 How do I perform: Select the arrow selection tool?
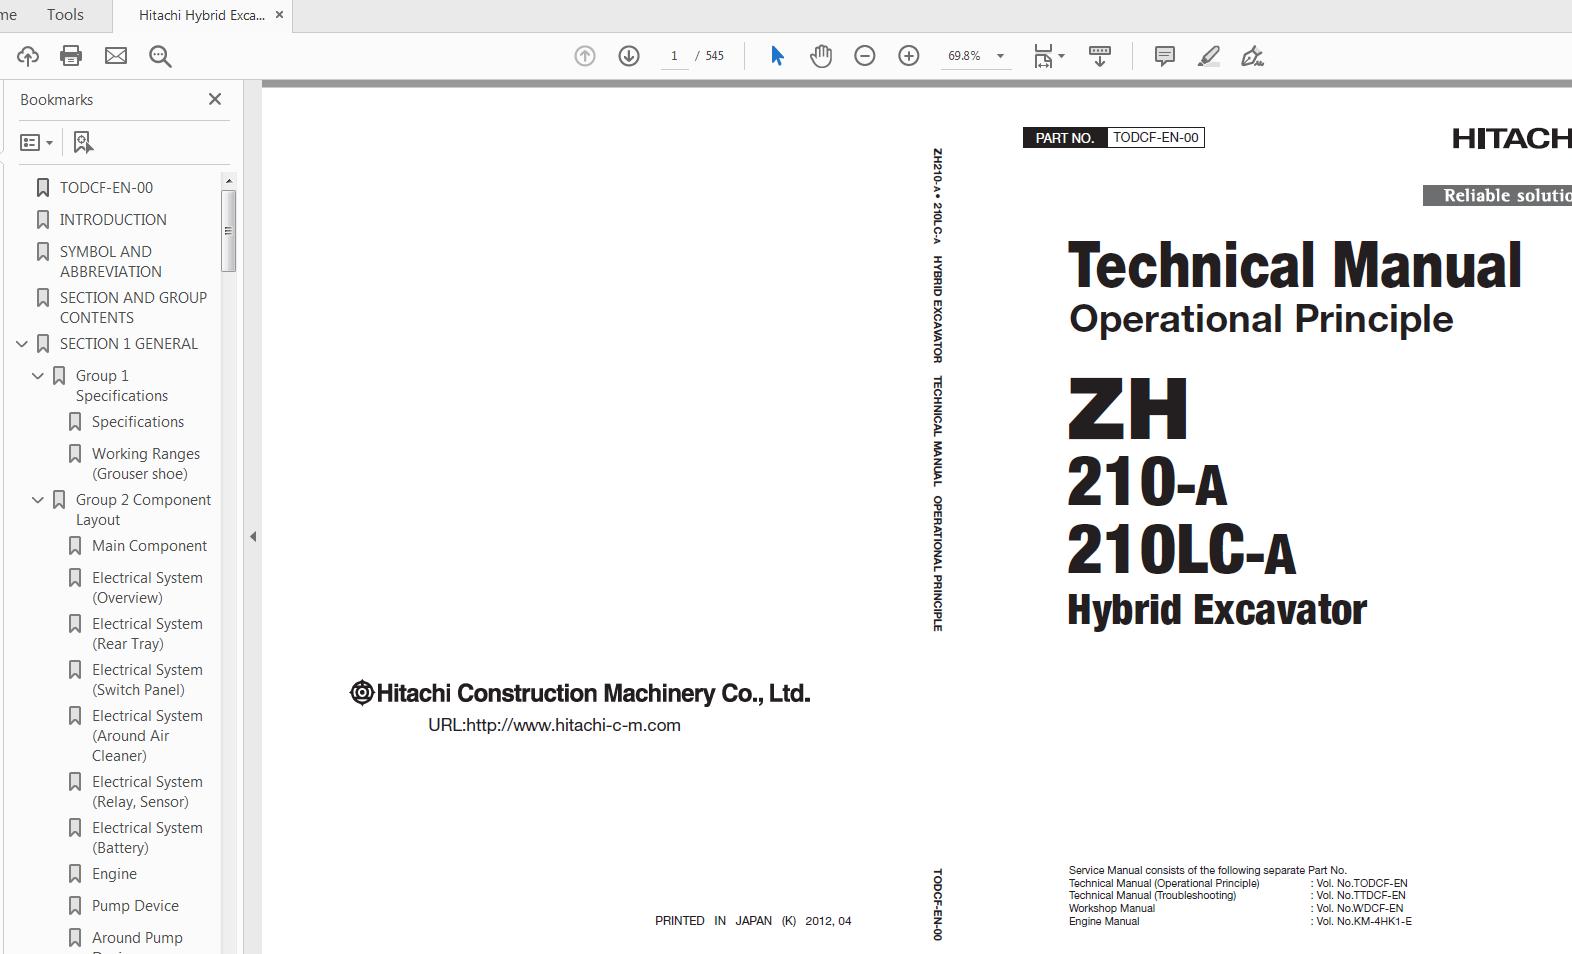[x=777, y=56]
